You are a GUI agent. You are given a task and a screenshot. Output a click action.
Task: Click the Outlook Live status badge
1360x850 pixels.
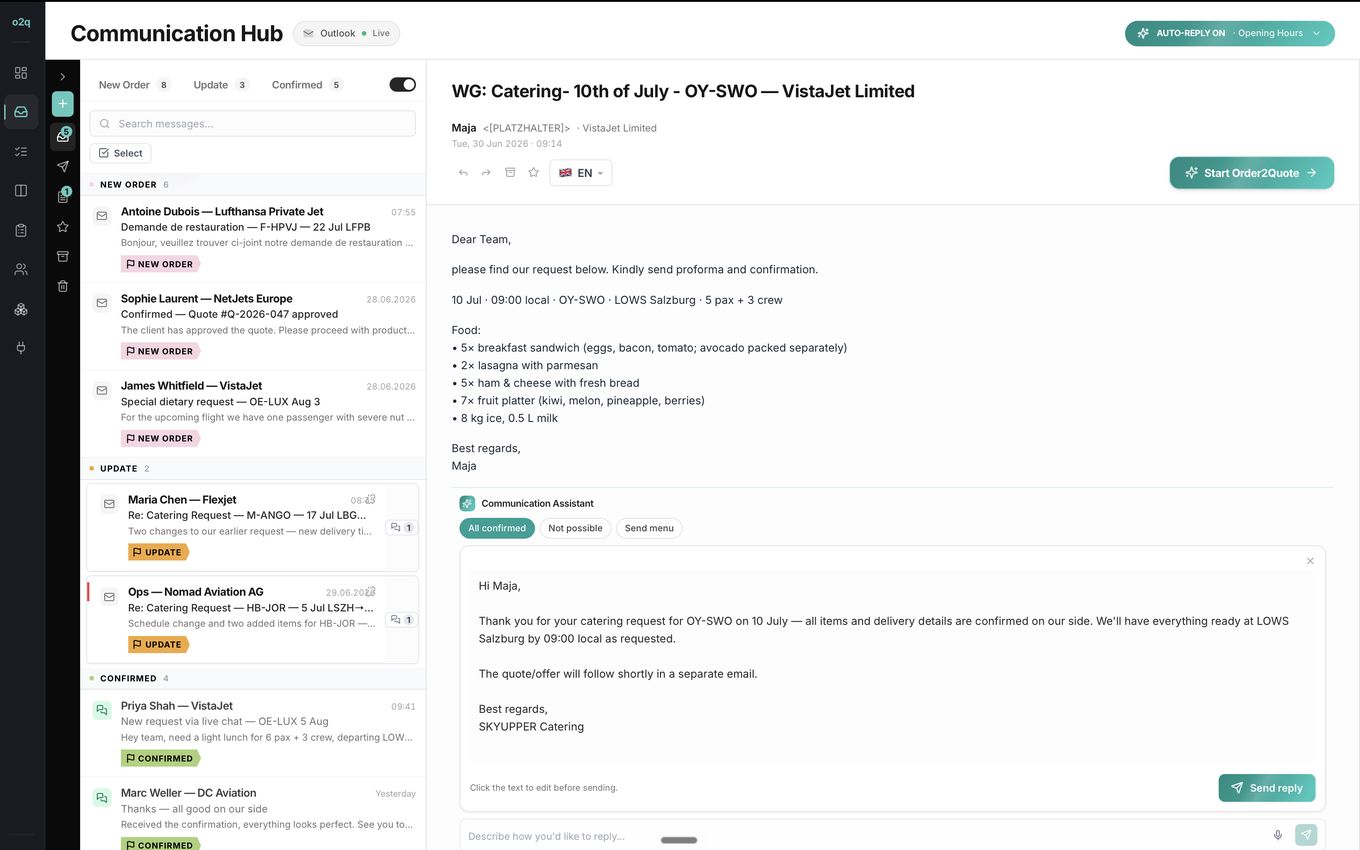(x=346, y=33)
